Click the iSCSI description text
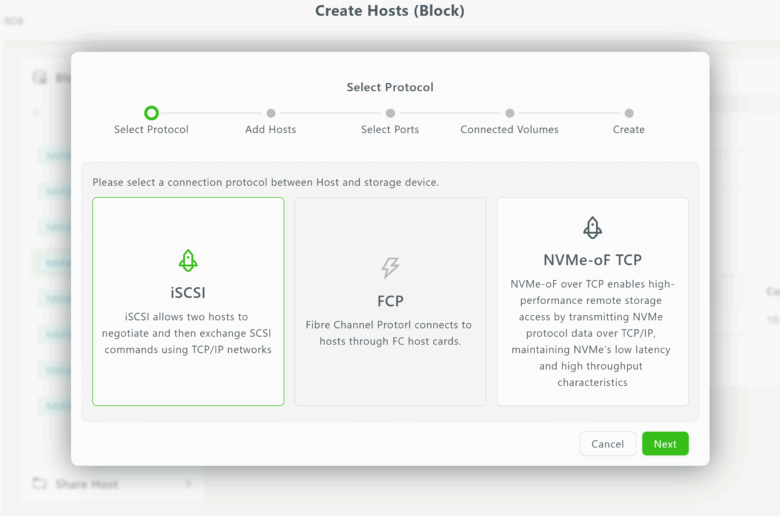780x516 pixels. pyautogui.click(x=188, y=333)
